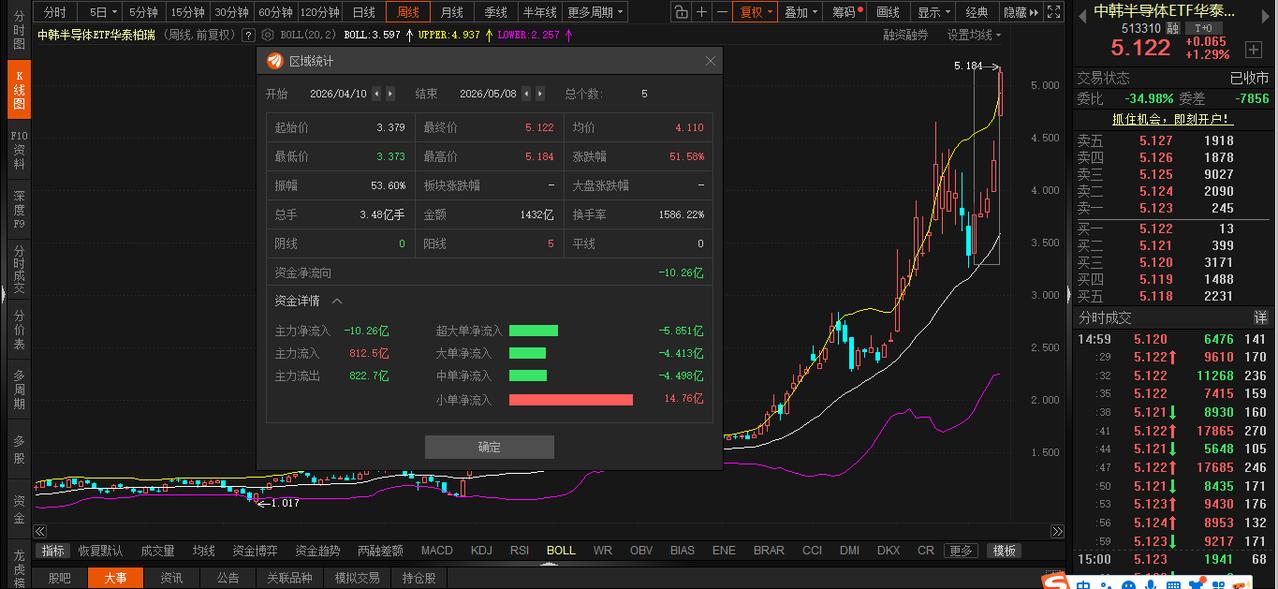Open 设置均线 dropdown

coord(976,35)
